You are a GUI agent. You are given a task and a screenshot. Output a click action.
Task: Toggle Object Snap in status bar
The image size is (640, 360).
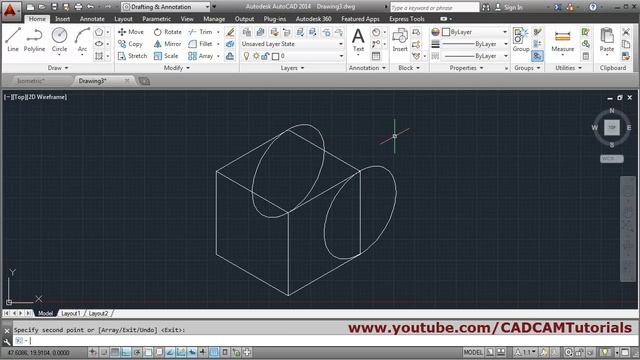[x=148, y=352]
